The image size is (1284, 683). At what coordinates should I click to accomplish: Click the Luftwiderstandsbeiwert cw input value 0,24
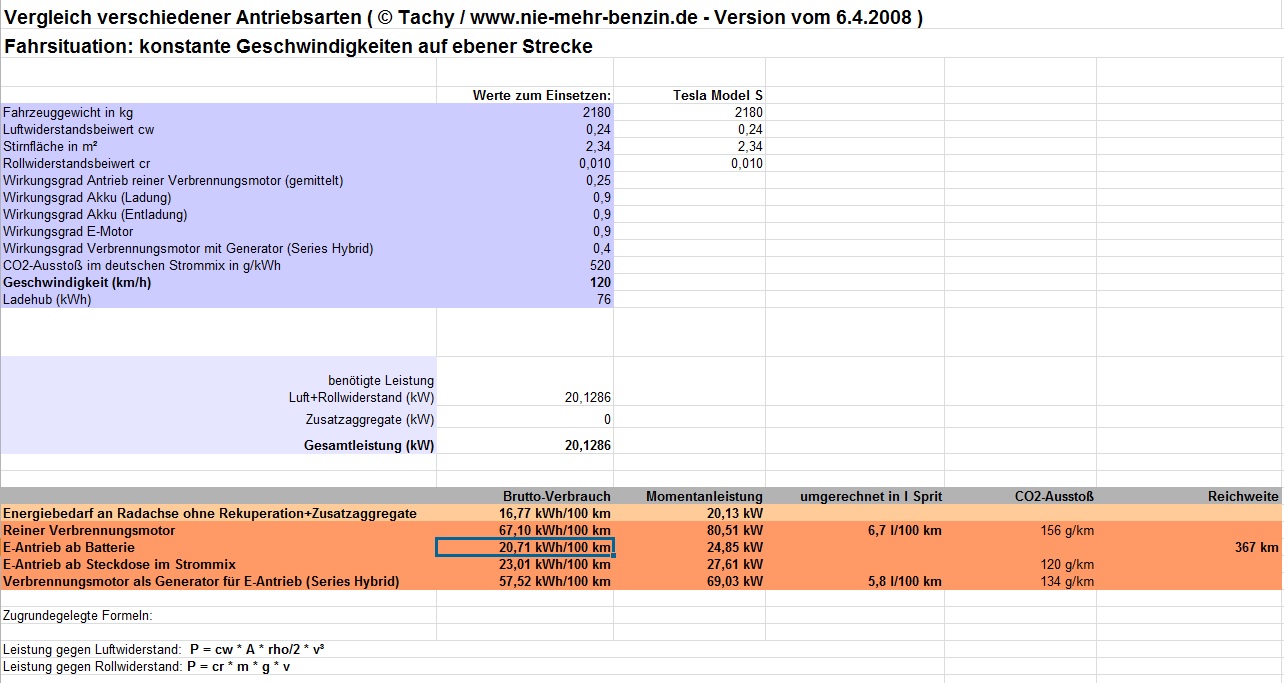(x=596, y=129)
